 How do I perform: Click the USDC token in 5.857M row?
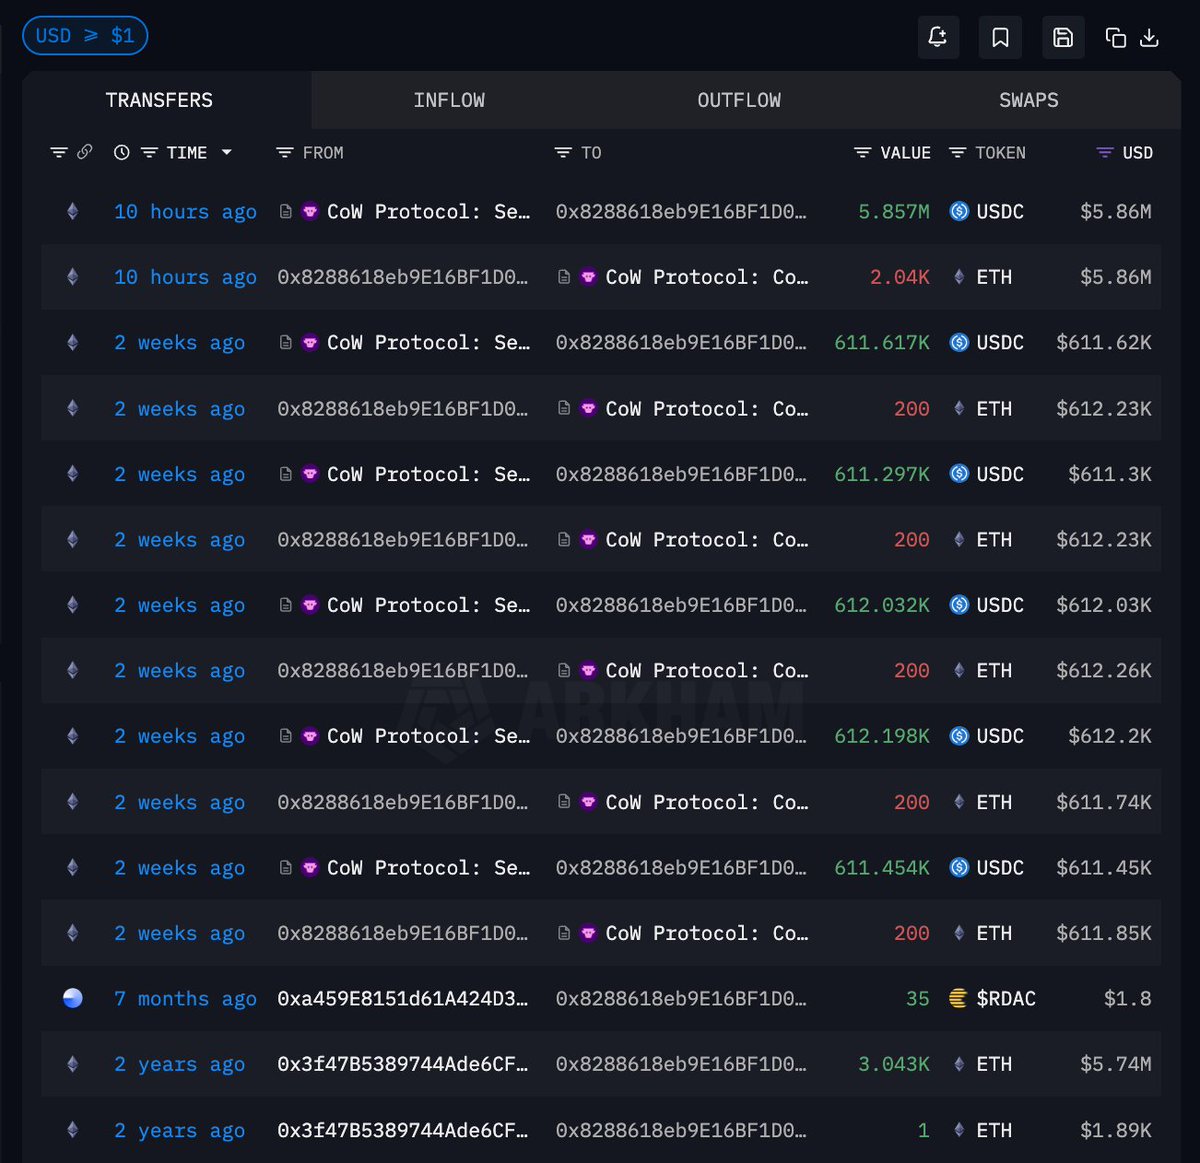click(986, 212)
